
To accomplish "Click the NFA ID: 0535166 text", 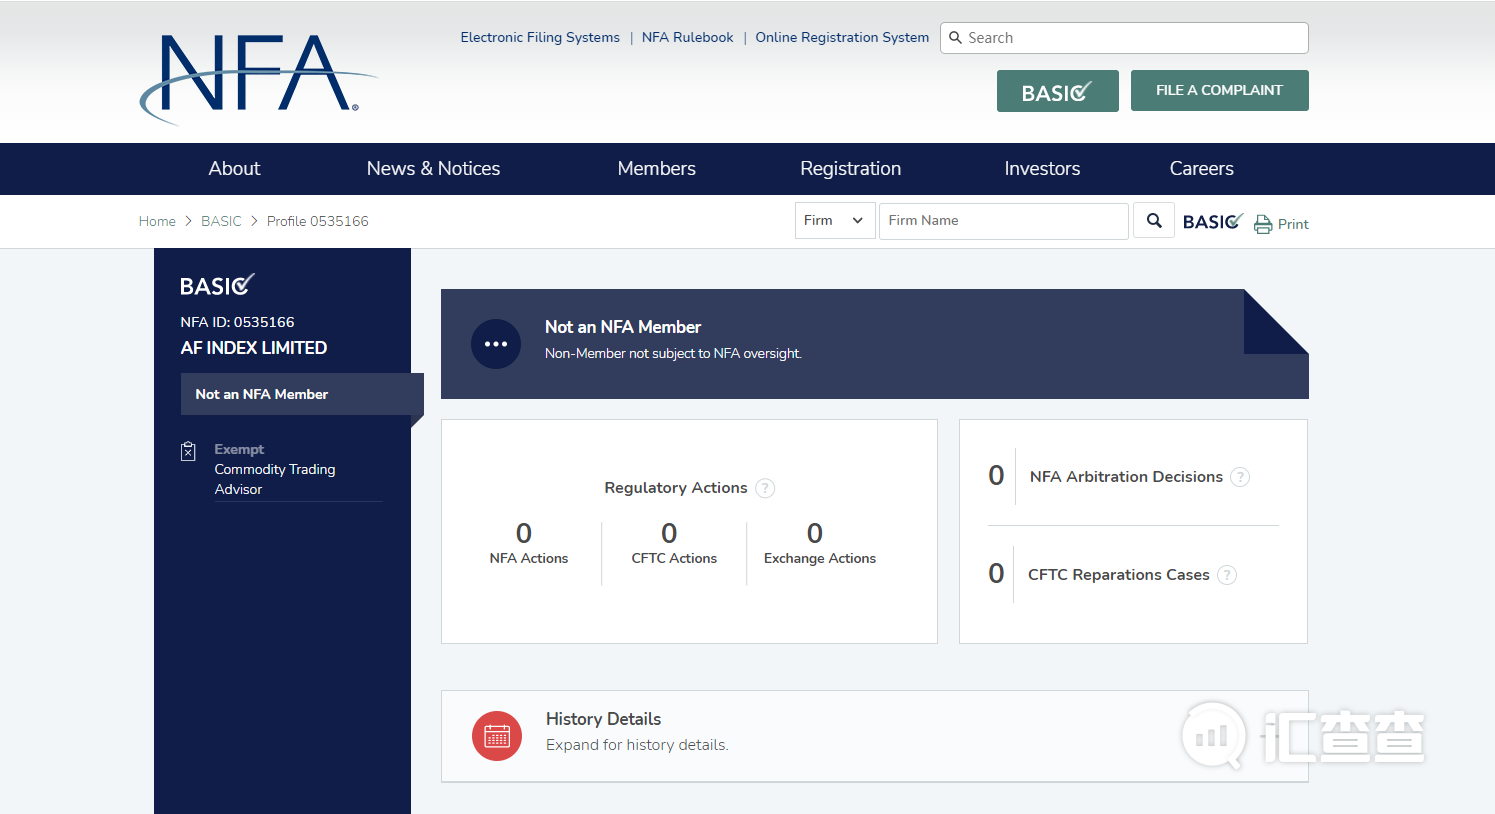I will 237,322.
